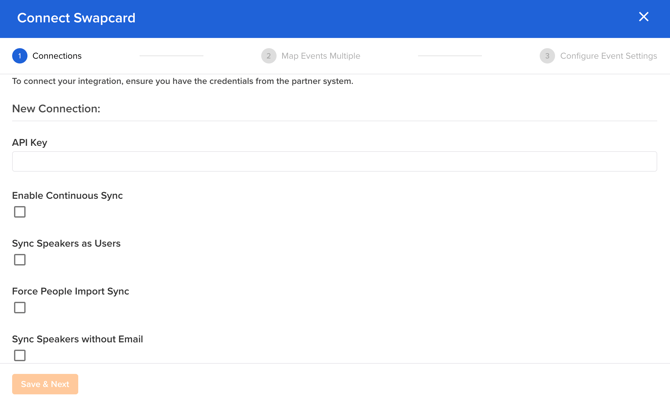Click the step 2 circle icon
Screen dimensions: 670x402
tap(268, 56)
